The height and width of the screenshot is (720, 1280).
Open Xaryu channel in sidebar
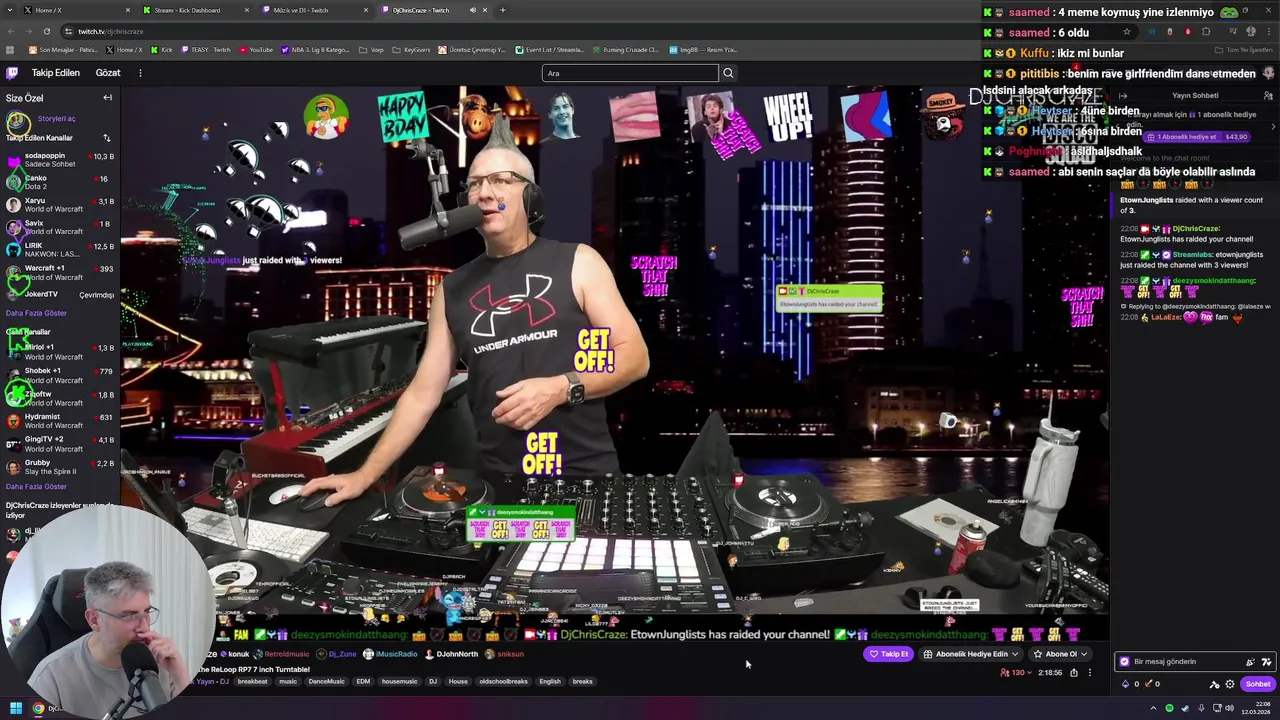point(60,205)
